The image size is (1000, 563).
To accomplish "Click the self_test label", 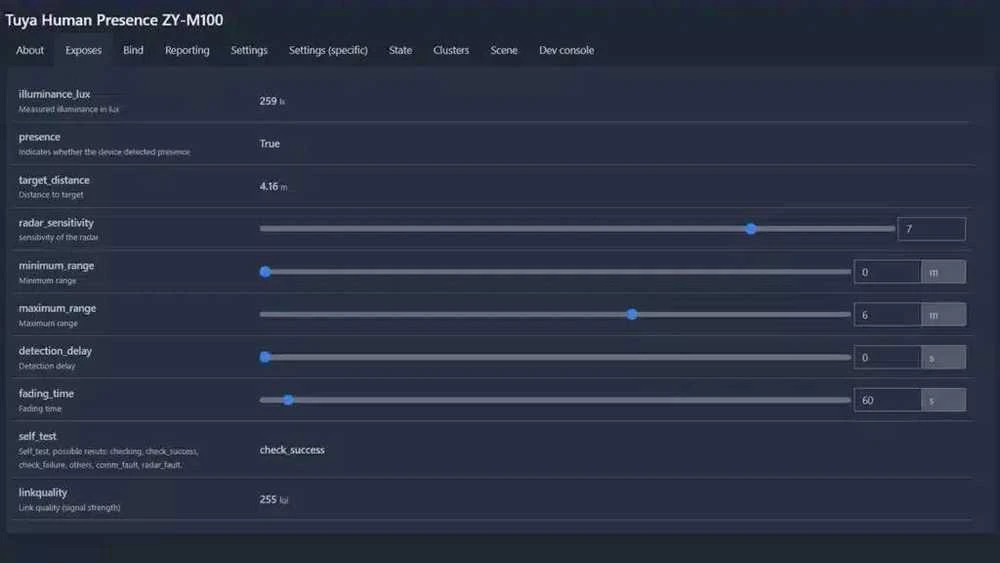I will [x=38, y=436].
